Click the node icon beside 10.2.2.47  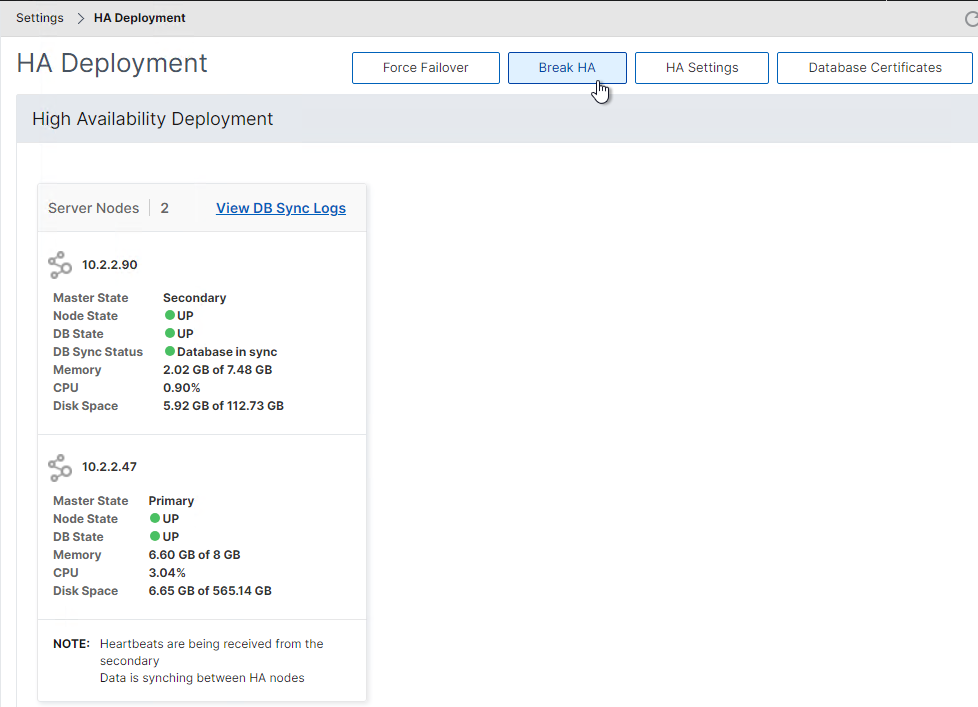pyautogui.click(x=60, y=468)
